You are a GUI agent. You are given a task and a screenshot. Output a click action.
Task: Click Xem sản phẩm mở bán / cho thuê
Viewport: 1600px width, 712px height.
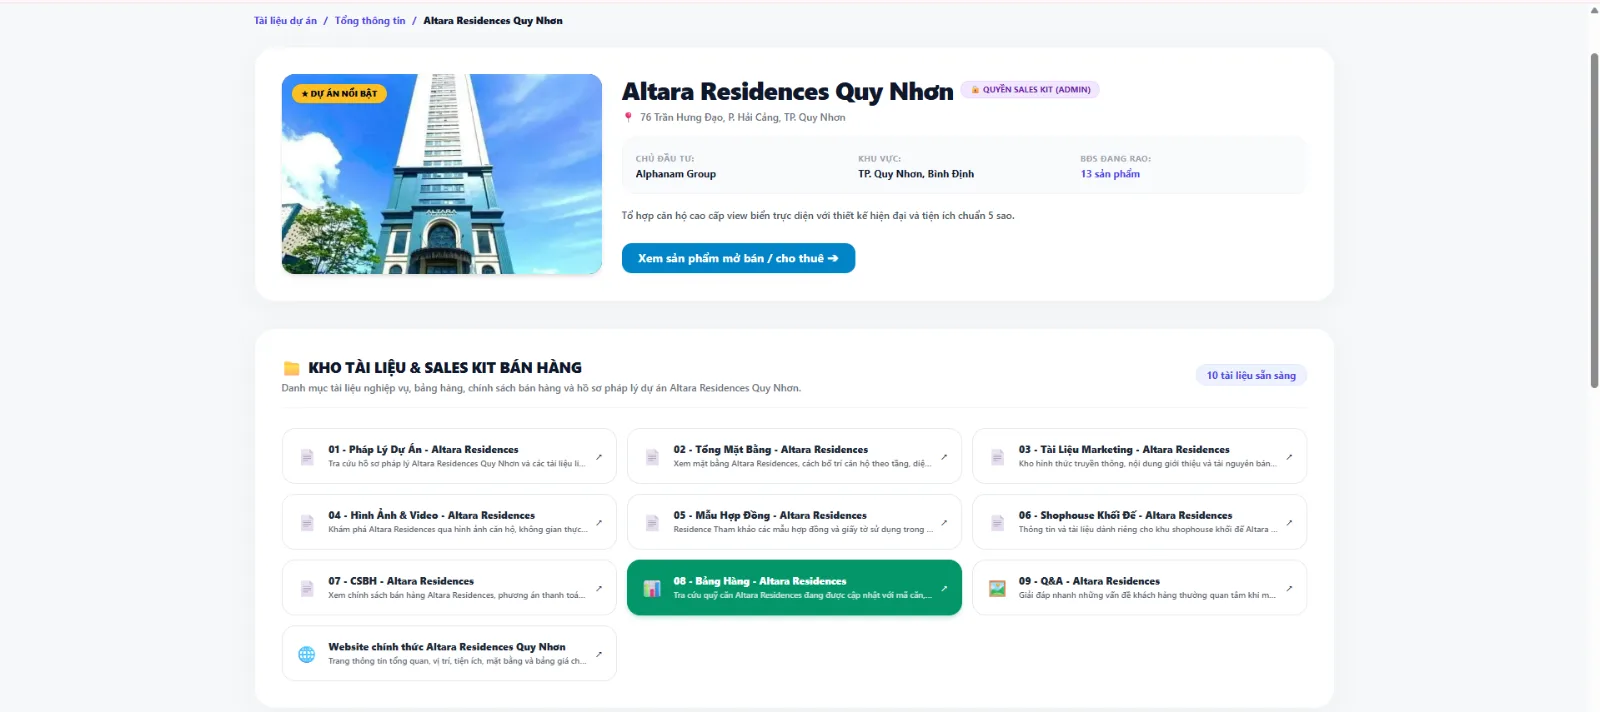coord(738,258)
